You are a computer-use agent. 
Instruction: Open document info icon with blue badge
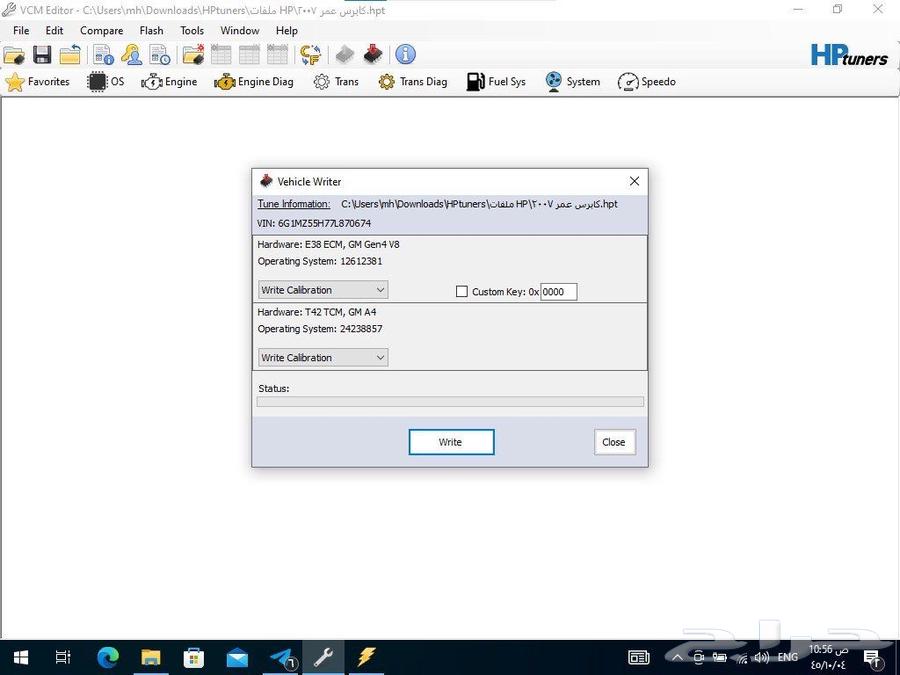coord(103,55)
